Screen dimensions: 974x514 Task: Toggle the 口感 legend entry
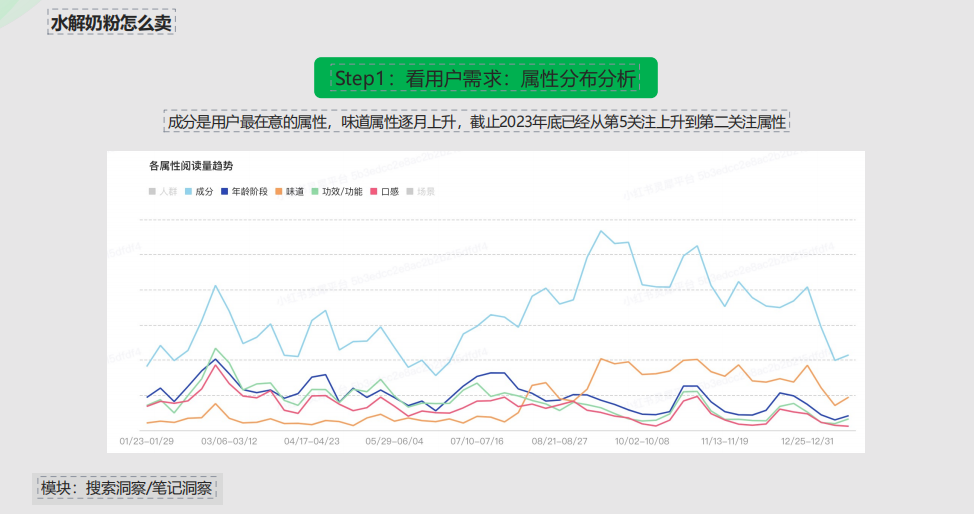pyautogui.click(x=385, y=192)
